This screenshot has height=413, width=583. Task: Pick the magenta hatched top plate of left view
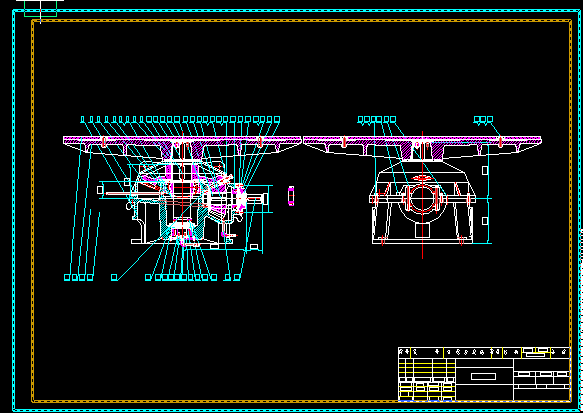(x=182, y=141)
